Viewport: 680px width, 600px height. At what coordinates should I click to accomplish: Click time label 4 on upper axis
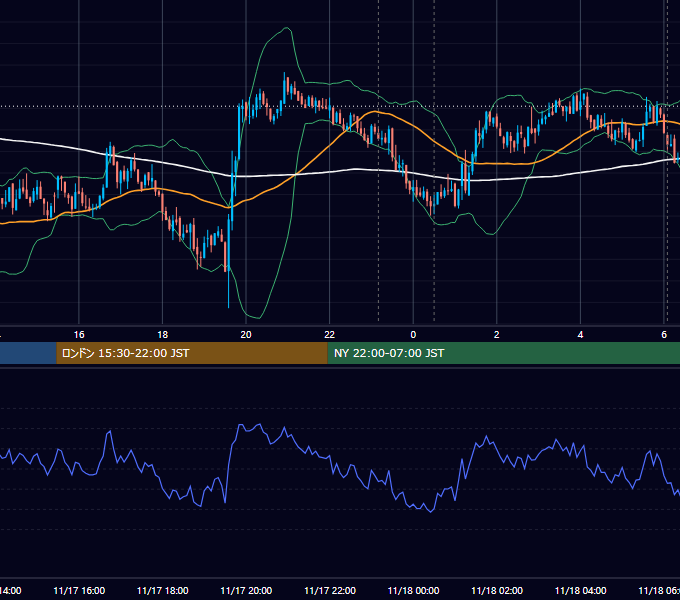pos(580,335)
